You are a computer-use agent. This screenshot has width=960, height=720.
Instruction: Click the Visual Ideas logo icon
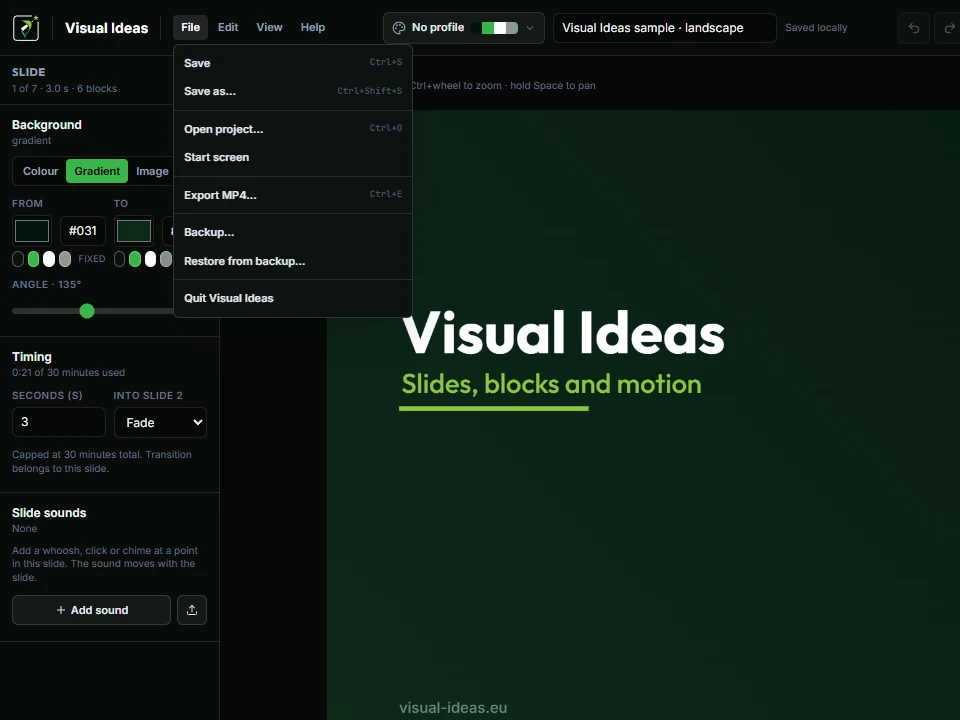point(26,28)
